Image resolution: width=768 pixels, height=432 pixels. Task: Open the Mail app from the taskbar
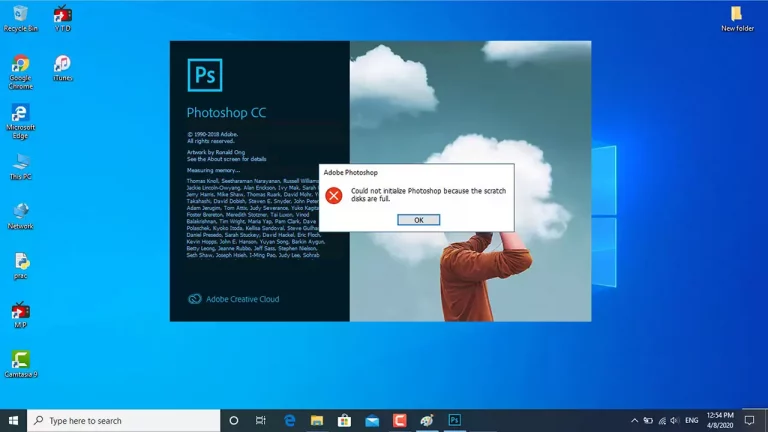(372, 420)
